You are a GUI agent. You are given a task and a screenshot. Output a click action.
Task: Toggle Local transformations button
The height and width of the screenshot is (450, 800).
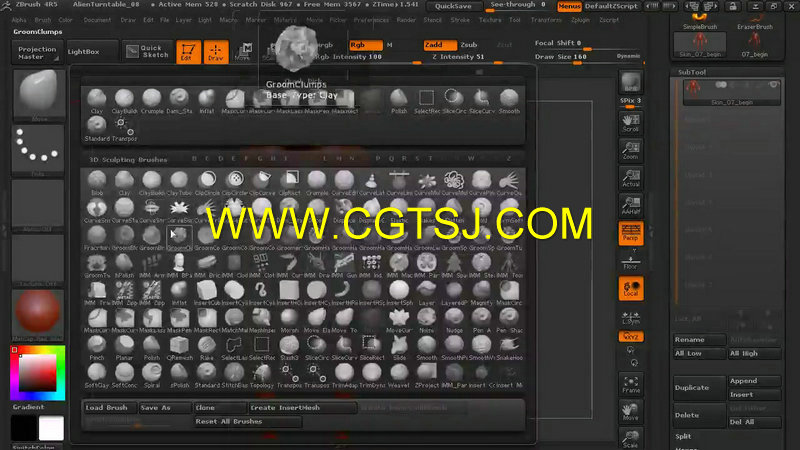pos(631,289)
